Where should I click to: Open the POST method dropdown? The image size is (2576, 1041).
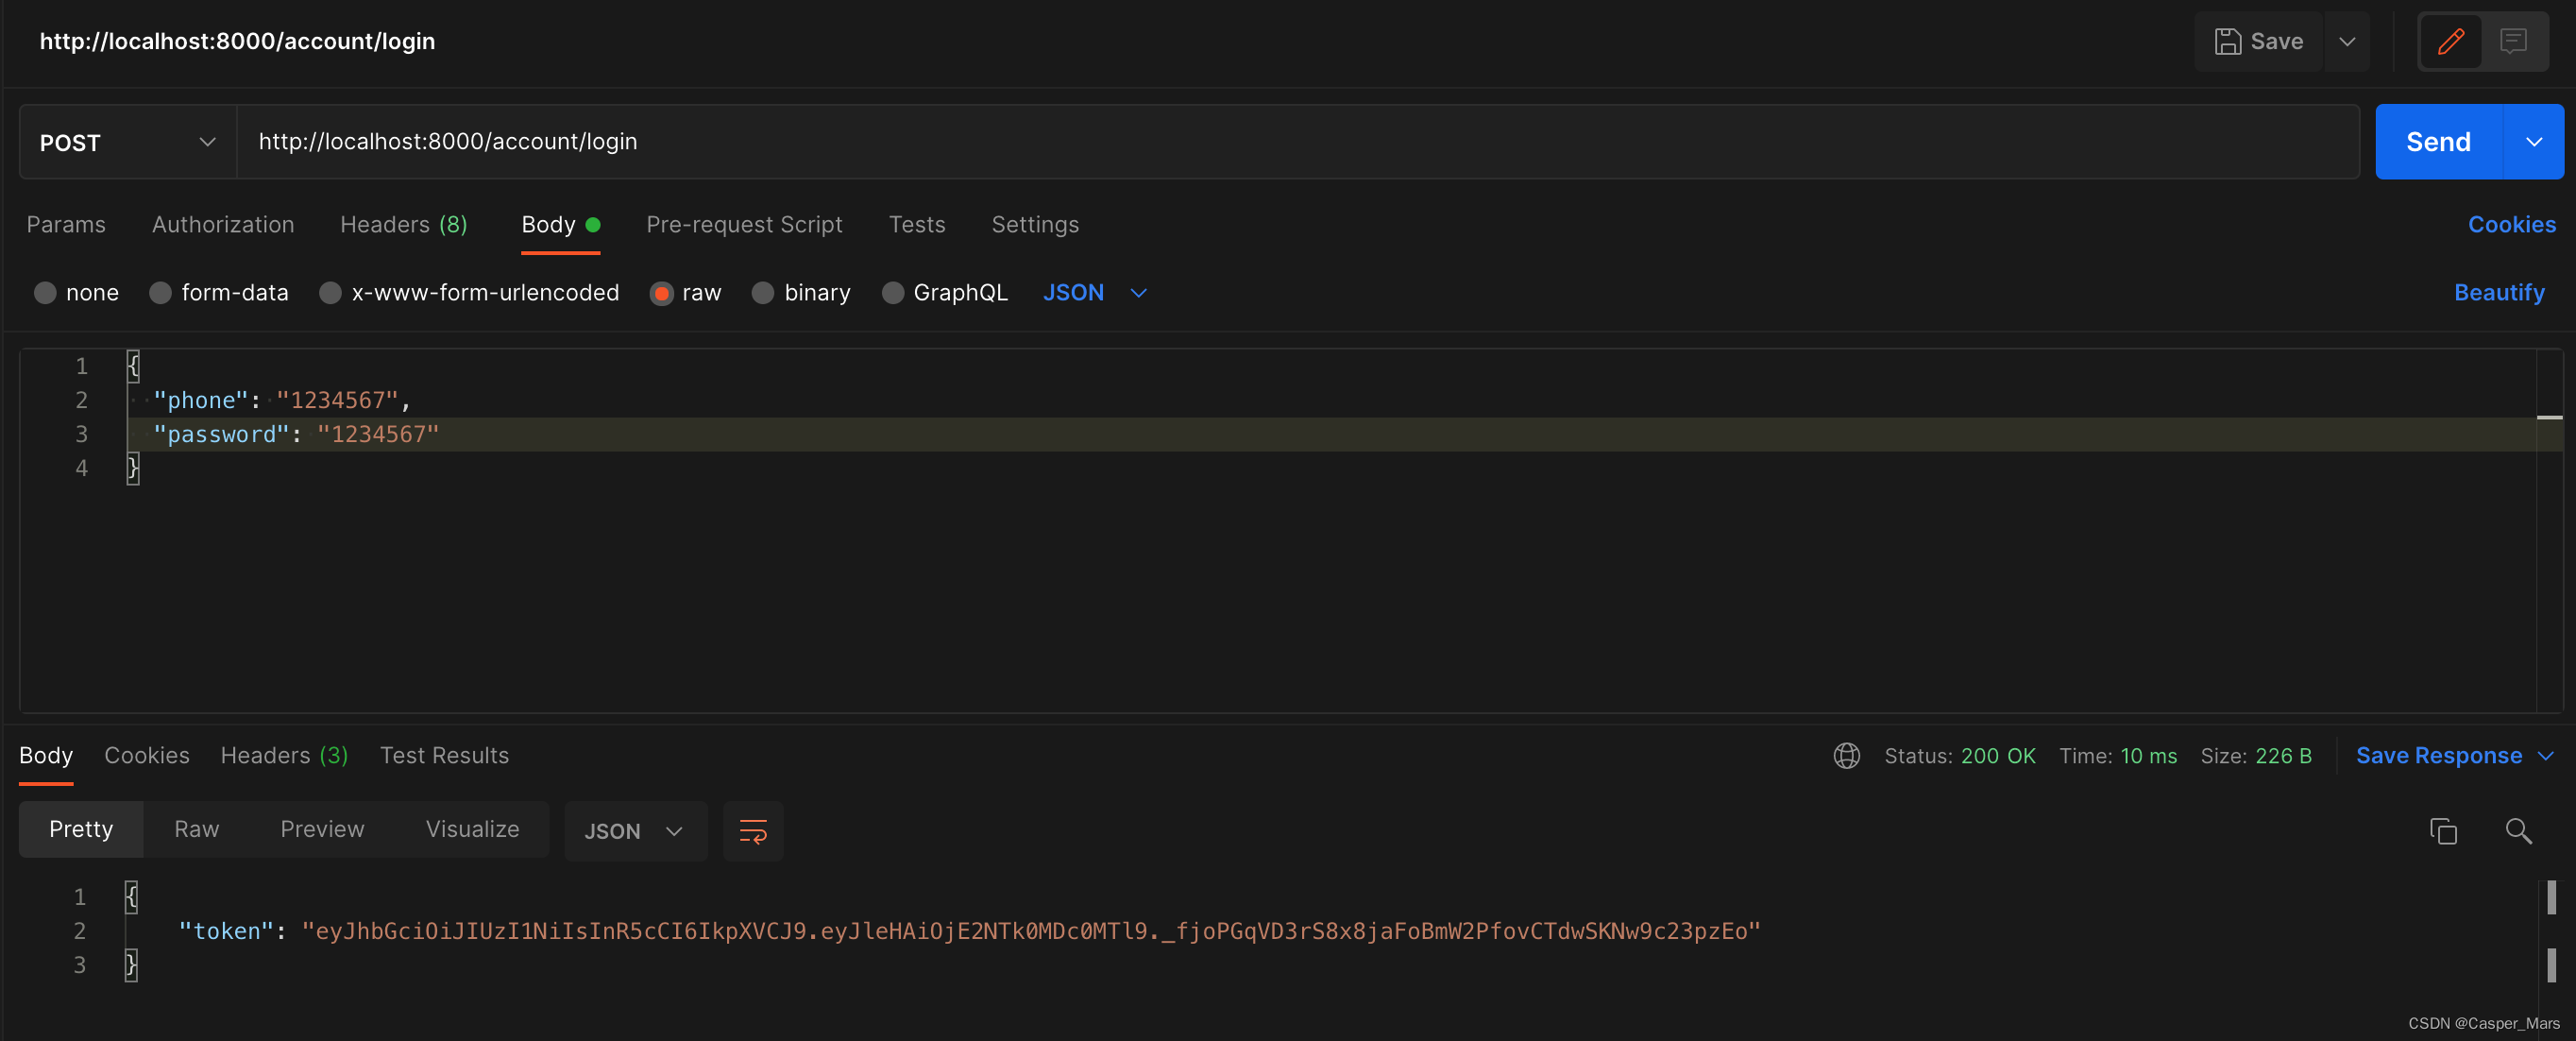tap(127, 142)
